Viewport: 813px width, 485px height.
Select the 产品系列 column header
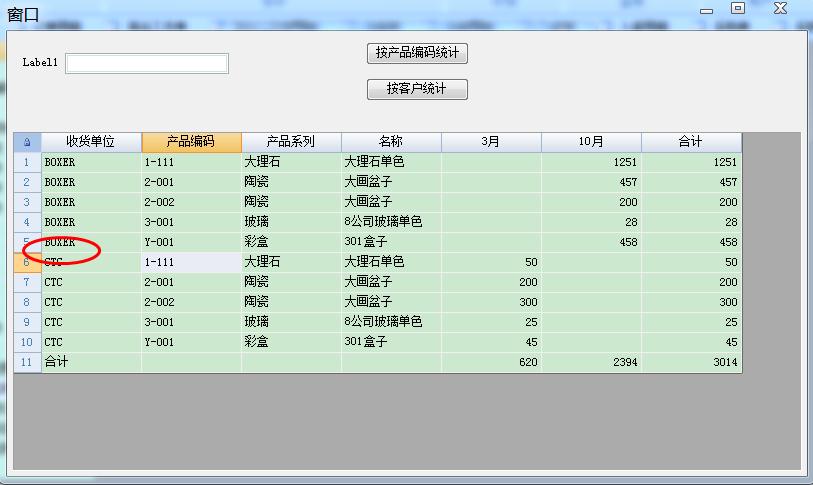[291, 142]
